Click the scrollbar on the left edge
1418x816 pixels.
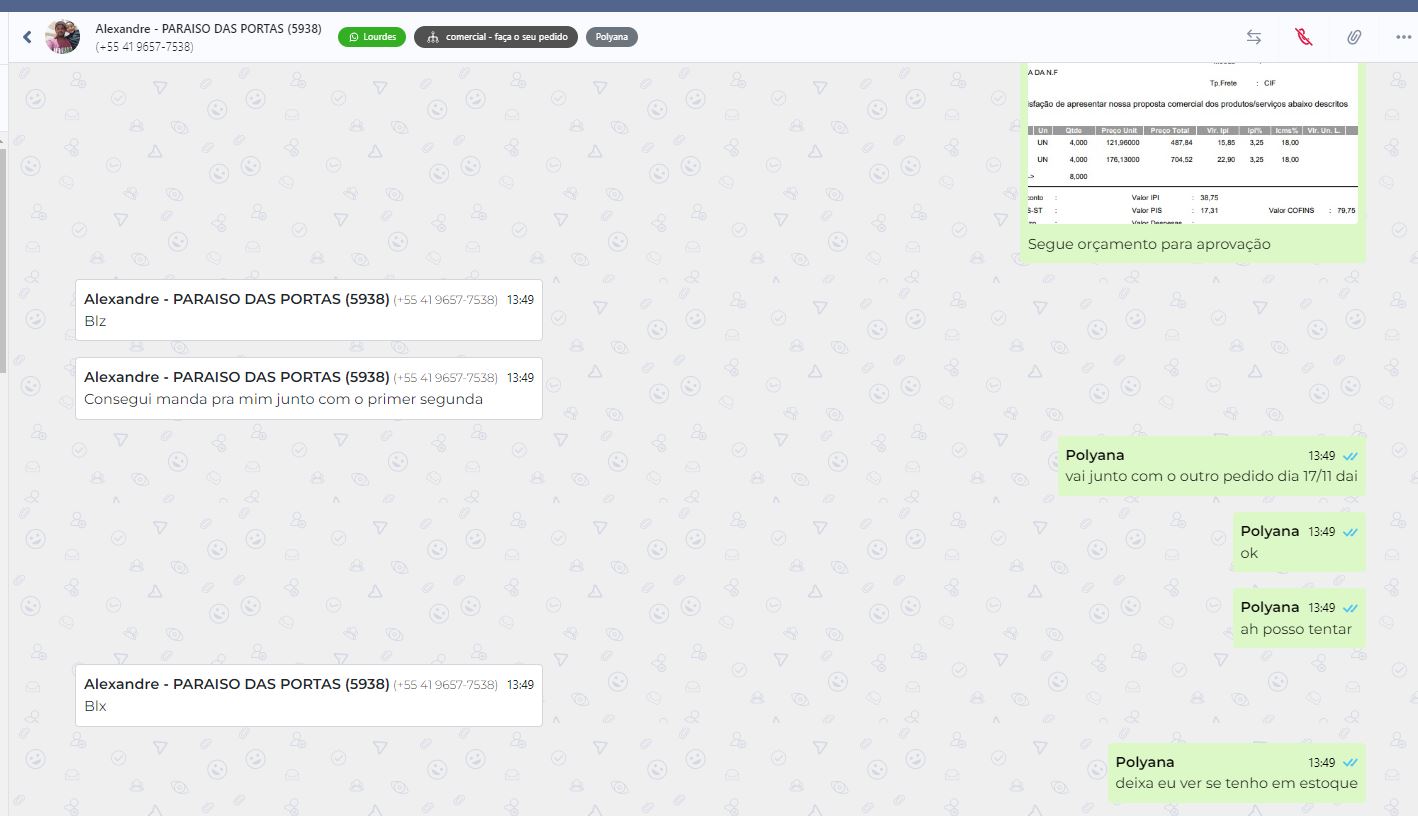click(3, 260)
